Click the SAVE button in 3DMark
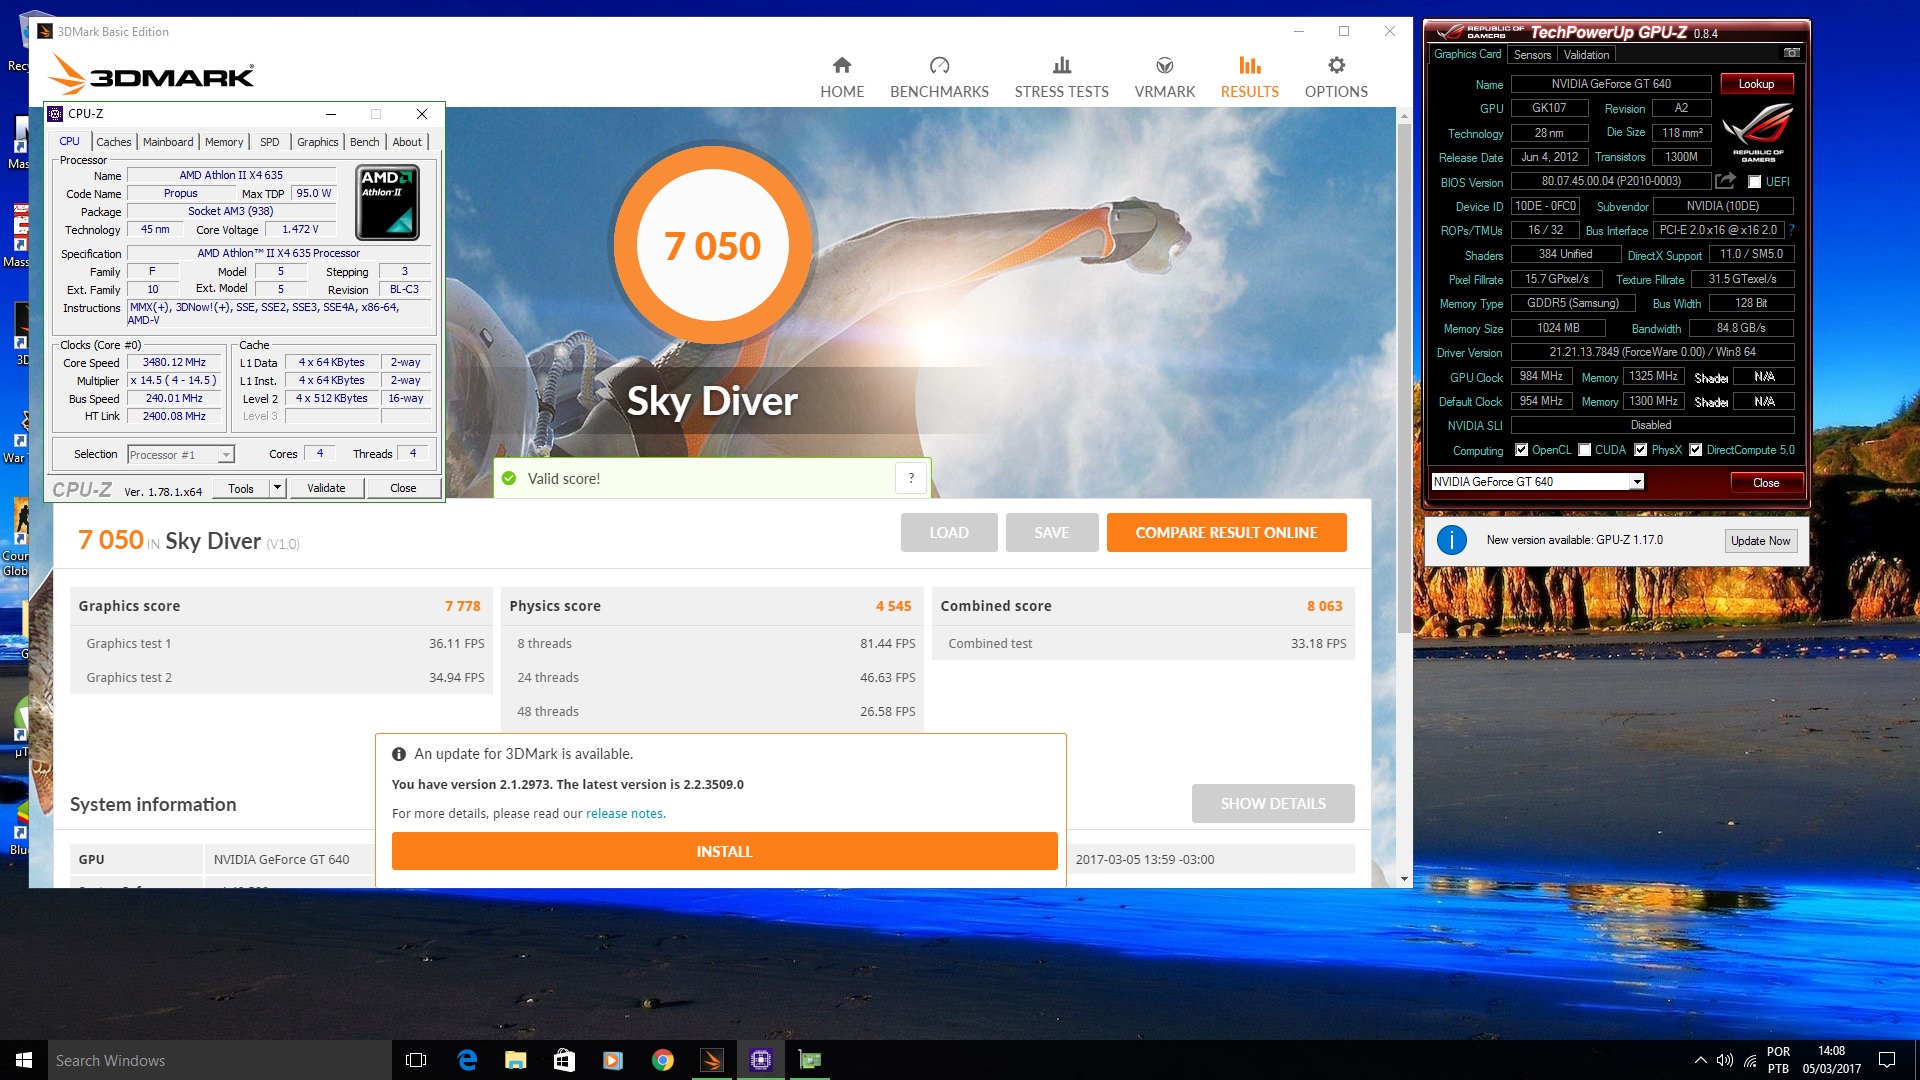This screenshot has height=1080, width=1920. point(1052,533)
